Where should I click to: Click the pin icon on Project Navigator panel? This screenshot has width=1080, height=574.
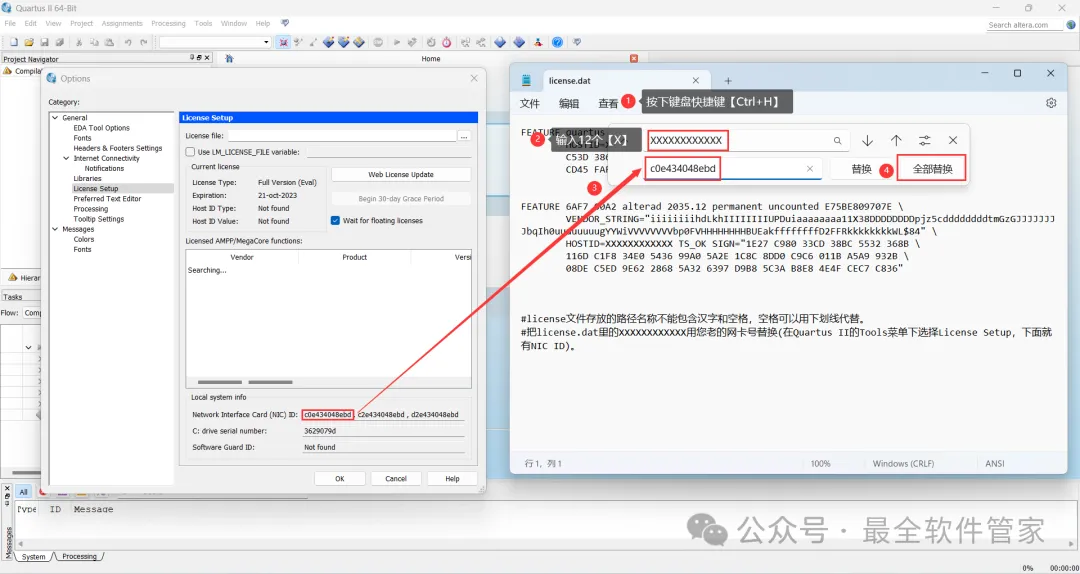193,59
